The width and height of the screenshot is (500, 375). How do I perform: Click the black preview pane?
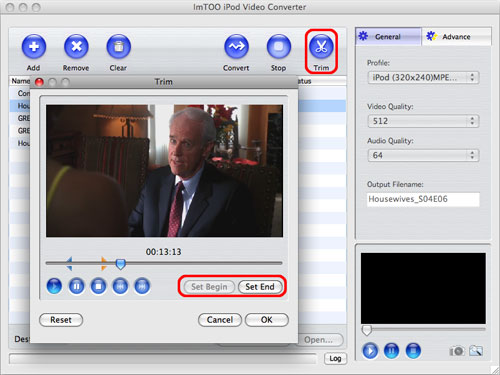pos(423,288)
